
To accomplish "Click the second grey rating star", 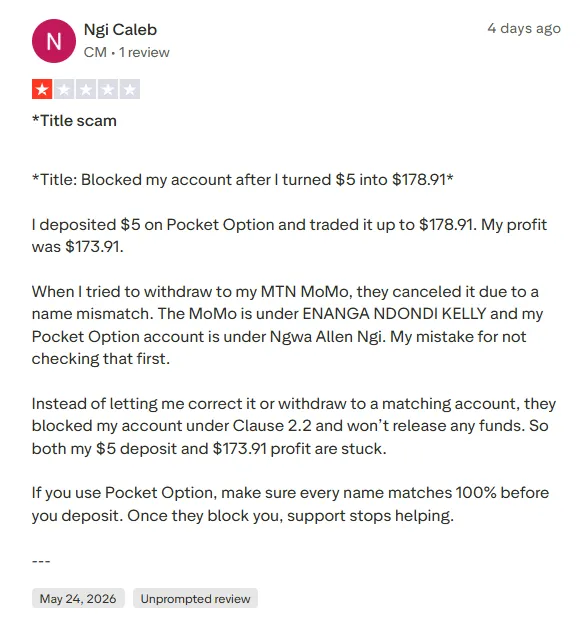I will pyautogui.click(x=64, y=89).
